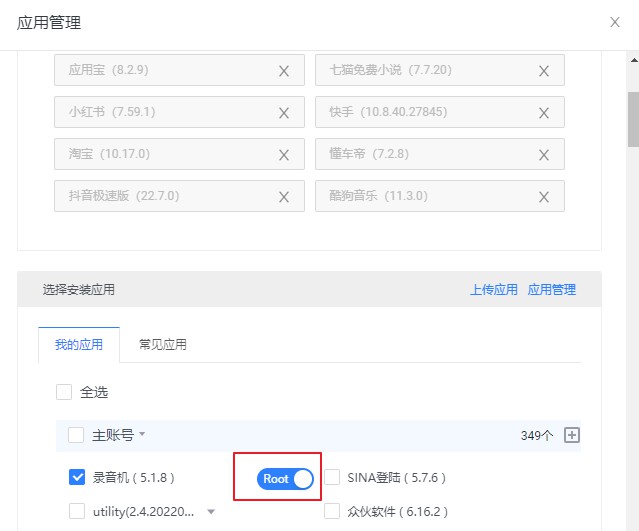The image size is (639, 531).
Task: Click the 上传应用 link
Action: (x=494, y=290)
